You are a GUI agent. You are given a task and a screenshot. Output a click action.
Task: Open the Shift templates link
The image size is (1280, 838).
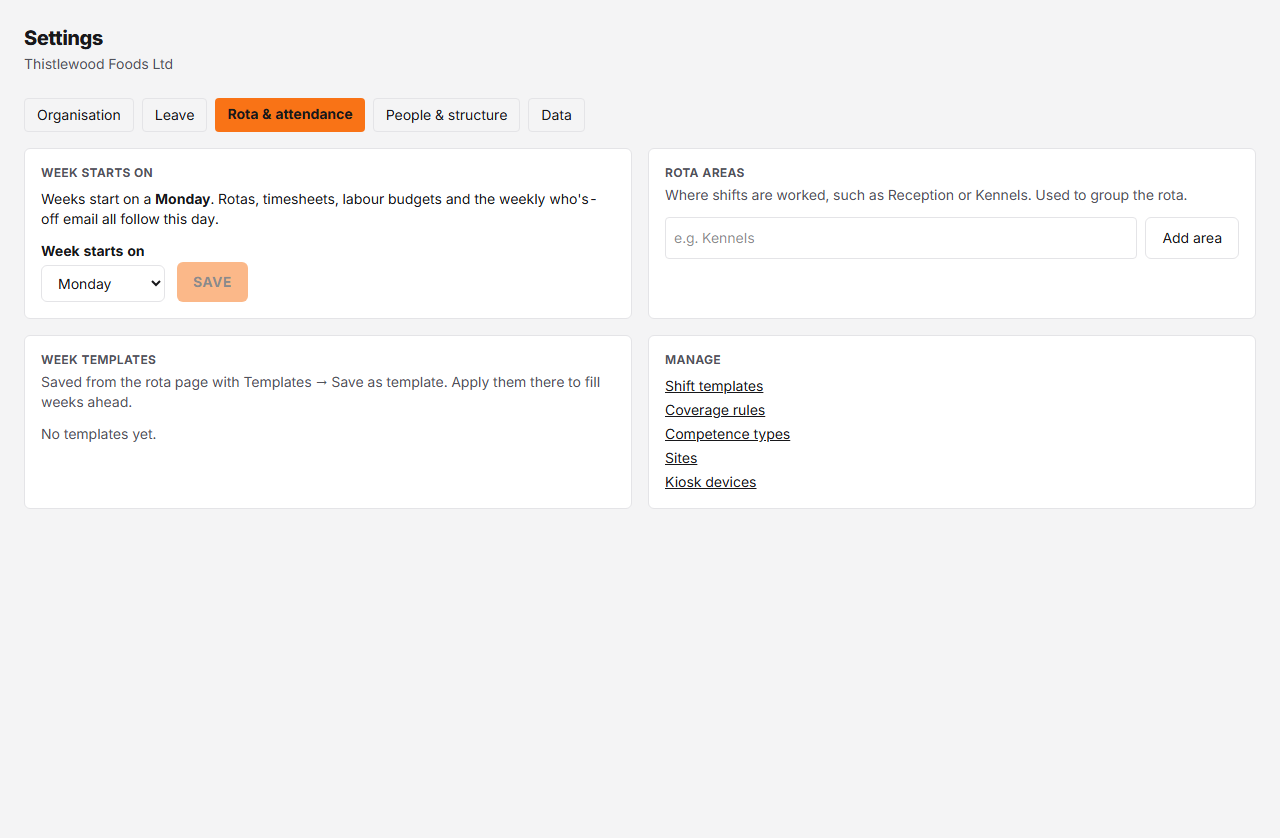click(714, 386)
